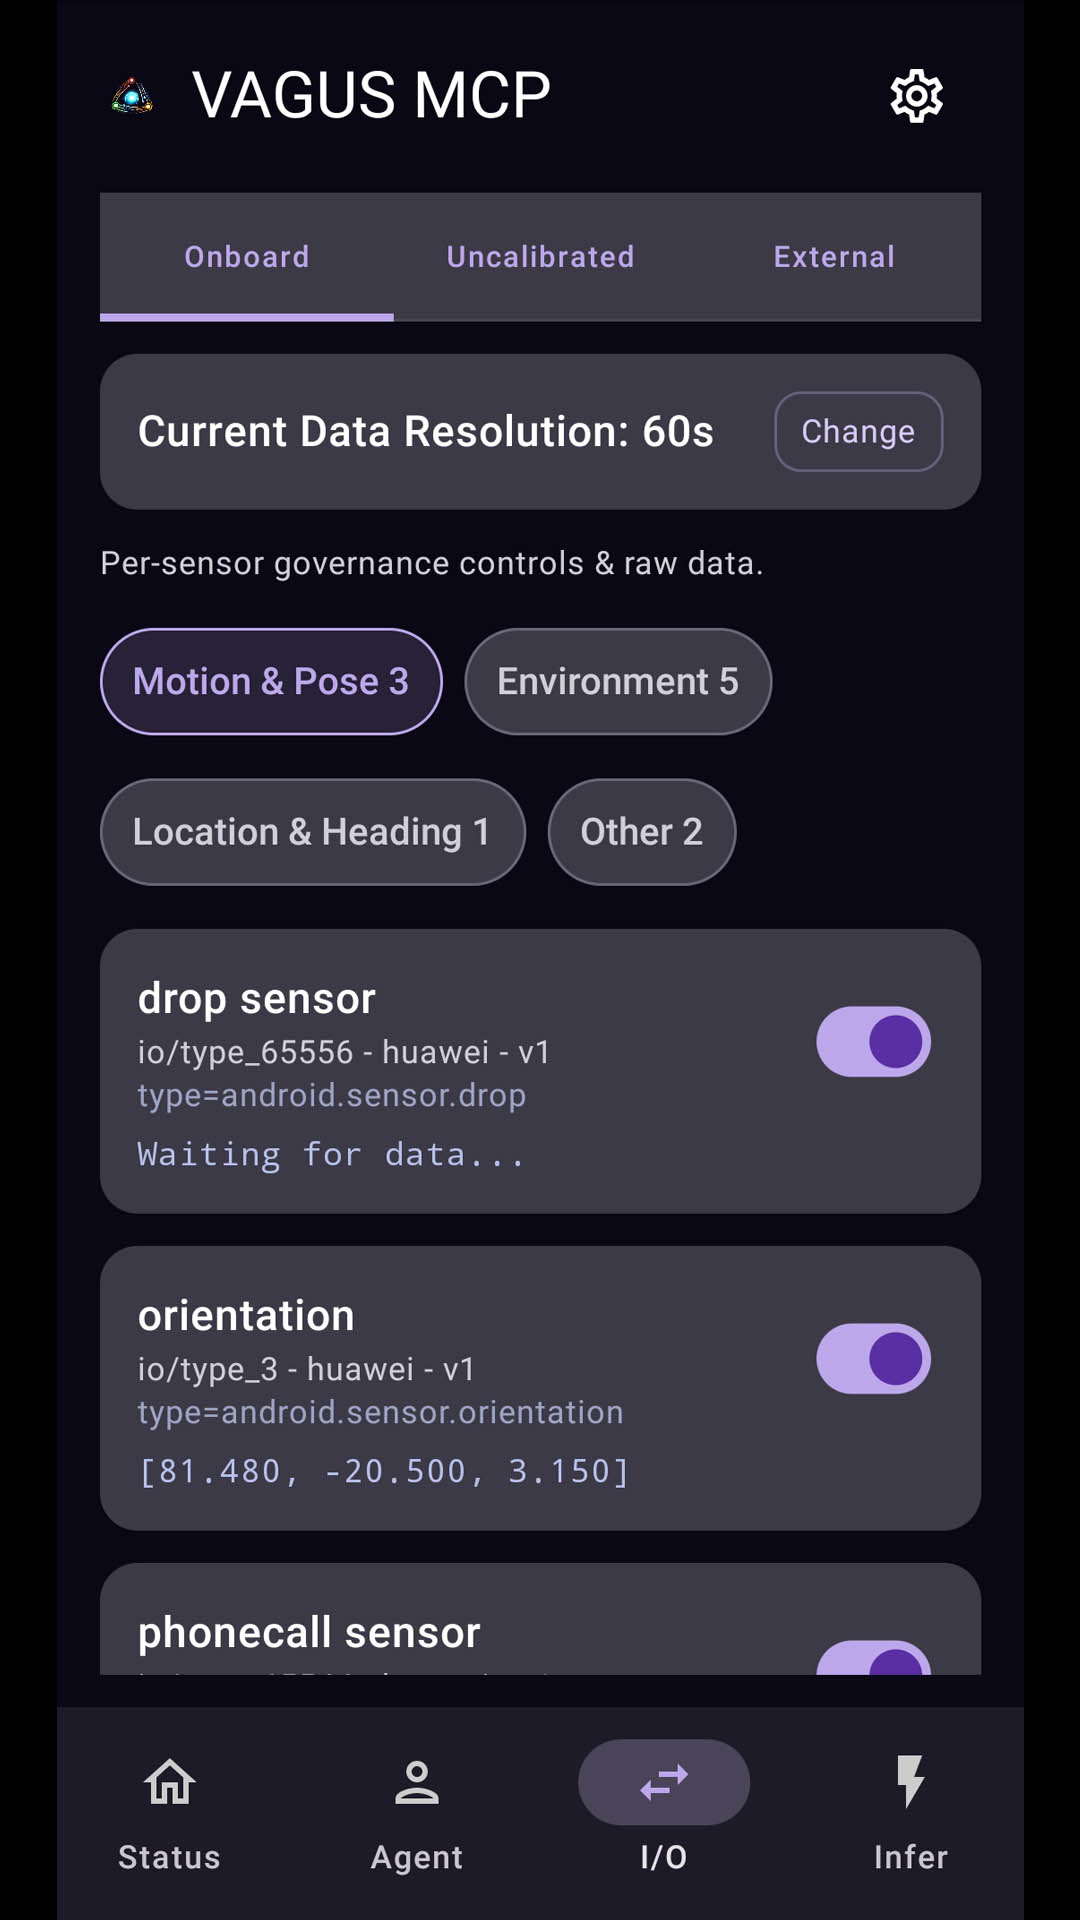Viewport: 1080px width, 1920px height.
Task: Select the Motion & Pose 3 filter chip
Action: pyautogui.click(x=271, y=682)
